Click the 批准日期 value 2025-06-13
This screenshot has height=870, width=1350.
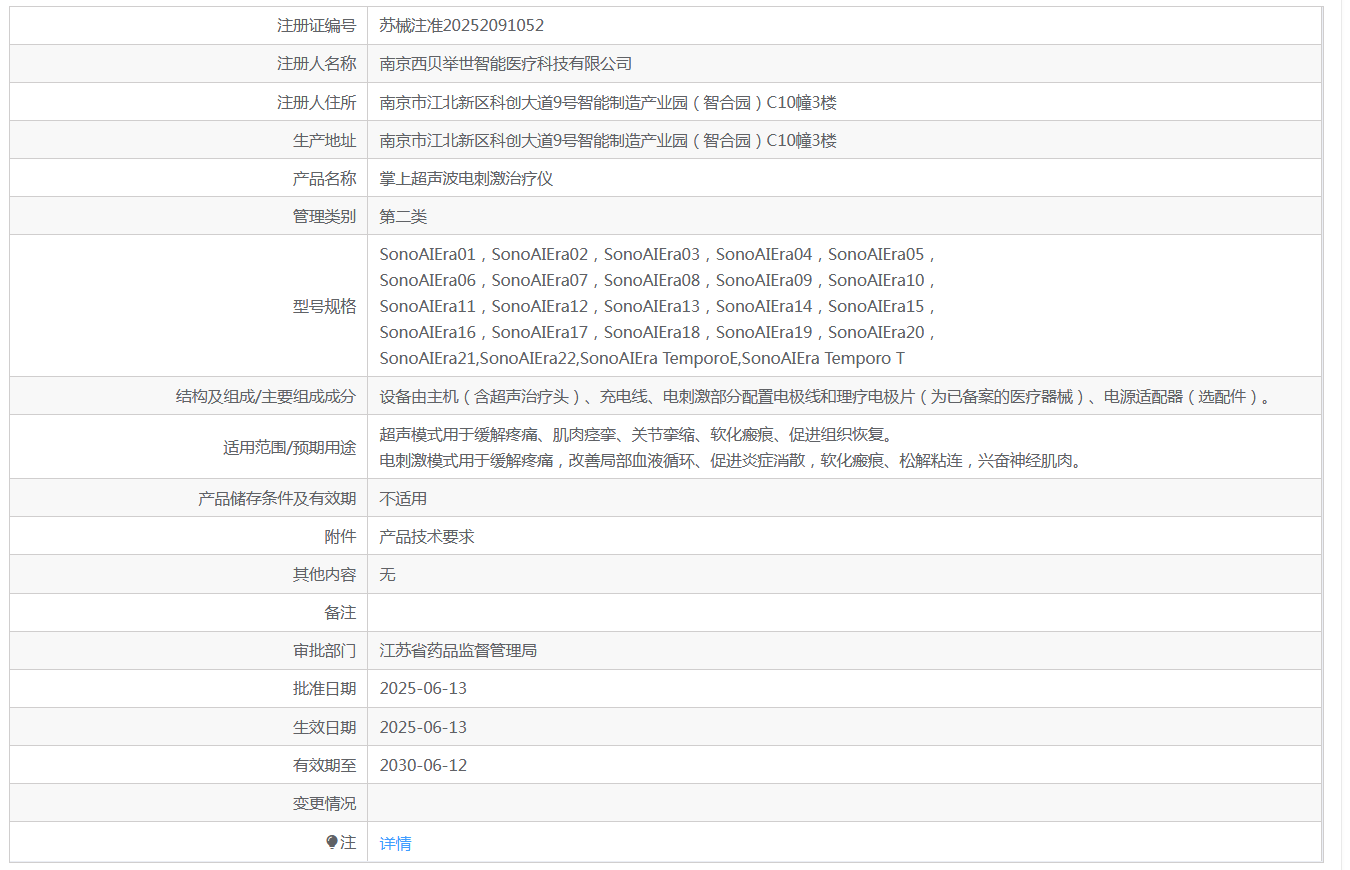click(x=423, y=688)
